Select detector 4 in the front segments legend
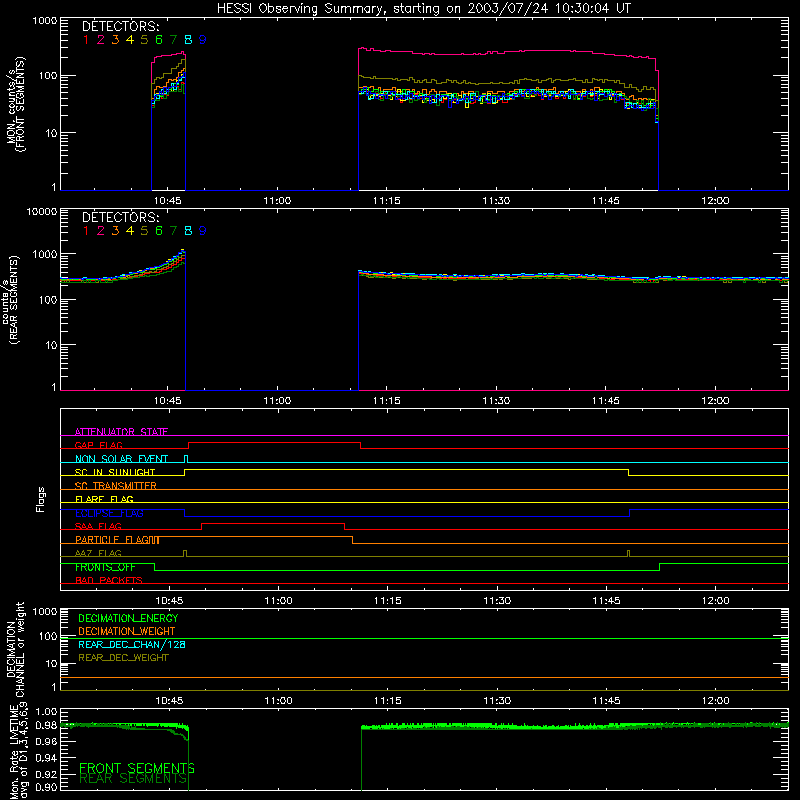The width and height of the screenshot is (800, 800). (130, 40)
